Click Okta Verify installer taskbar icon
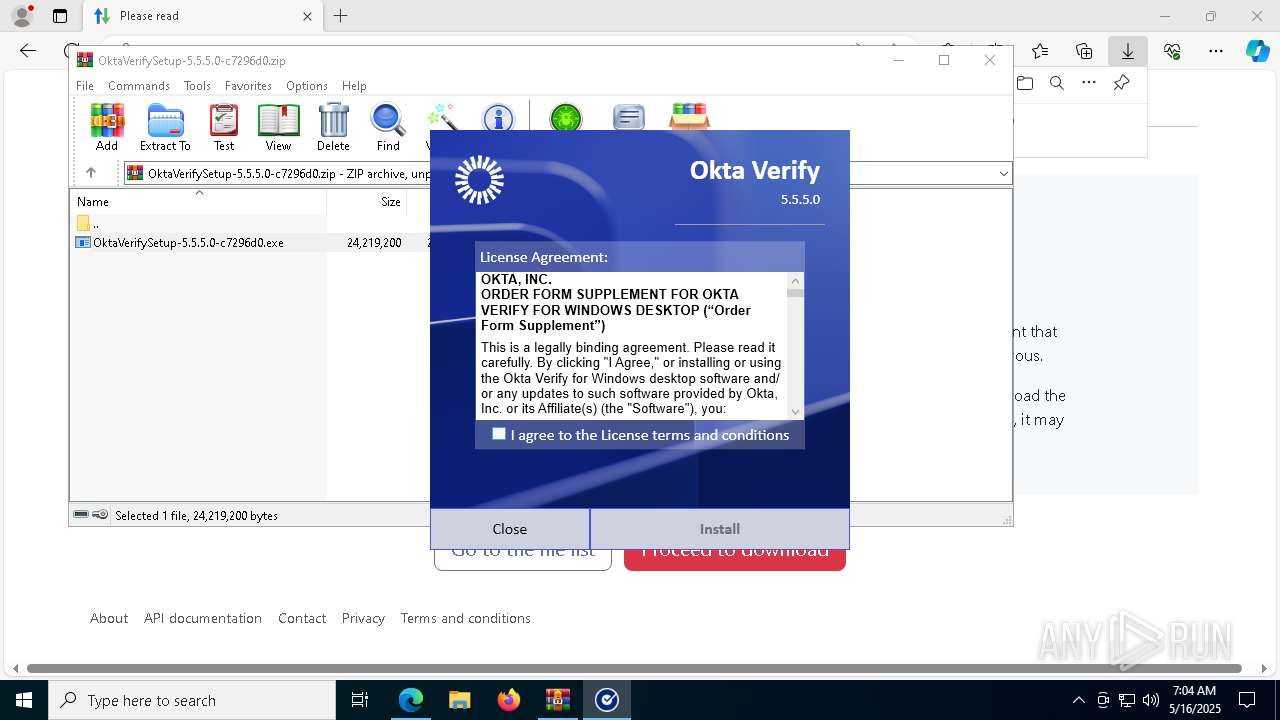Image resolution: width=1280 pixels, height=720 pixels. (606, 700)
